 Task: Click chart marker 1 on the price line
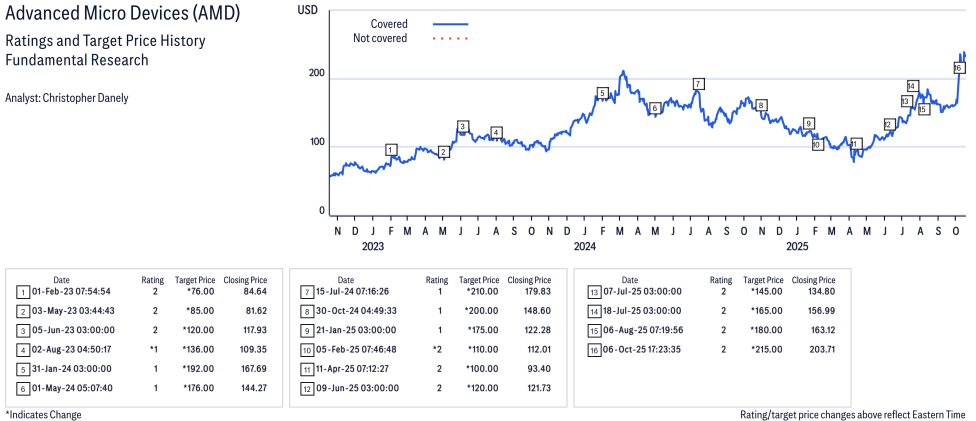[x=391, y=150]
